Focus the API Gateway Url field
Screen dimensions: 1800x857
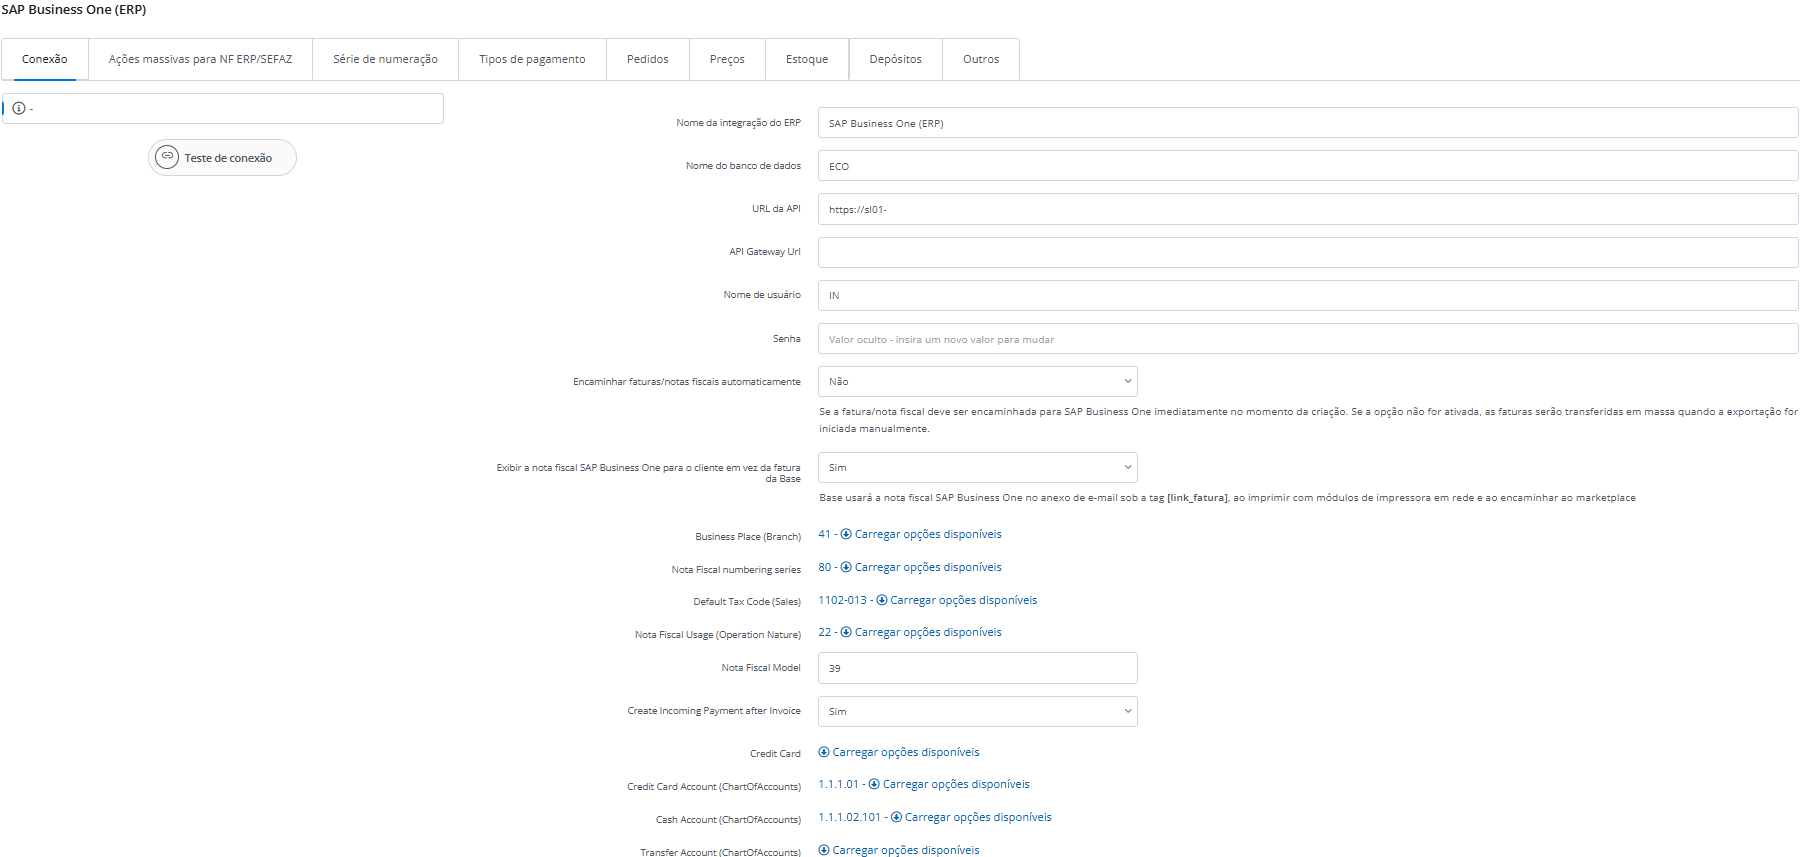pyautogui.click(x=1307, y=252)
